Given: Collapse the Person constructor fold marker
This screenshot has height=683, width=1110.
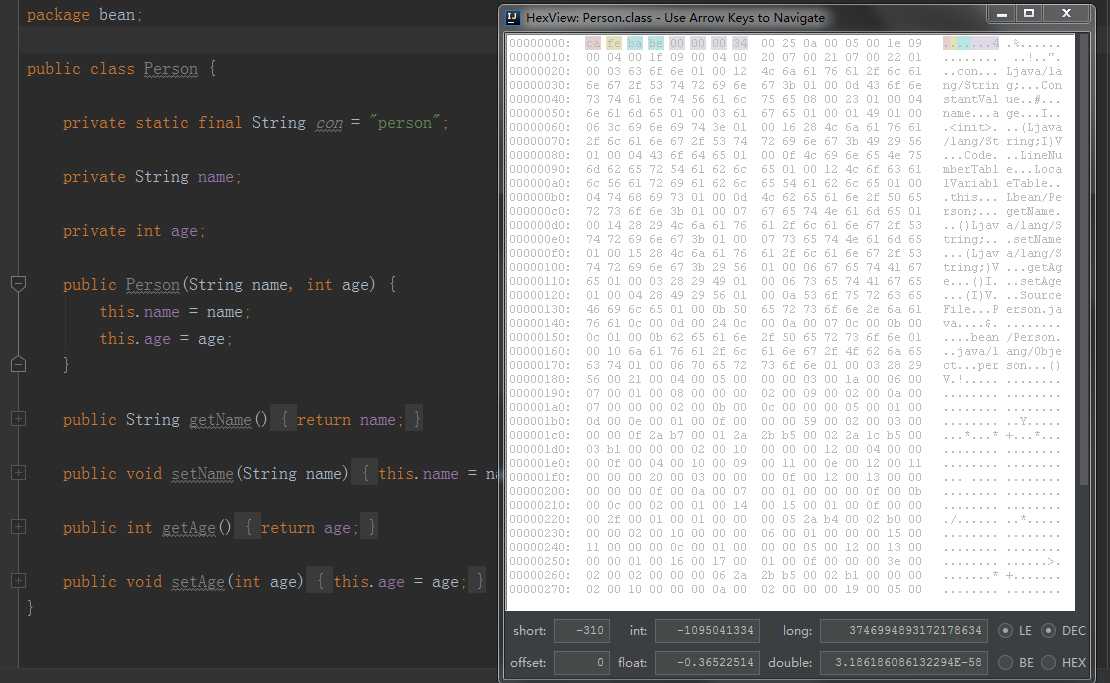Looking at the screenshot, I should click(x=19, y=285).
